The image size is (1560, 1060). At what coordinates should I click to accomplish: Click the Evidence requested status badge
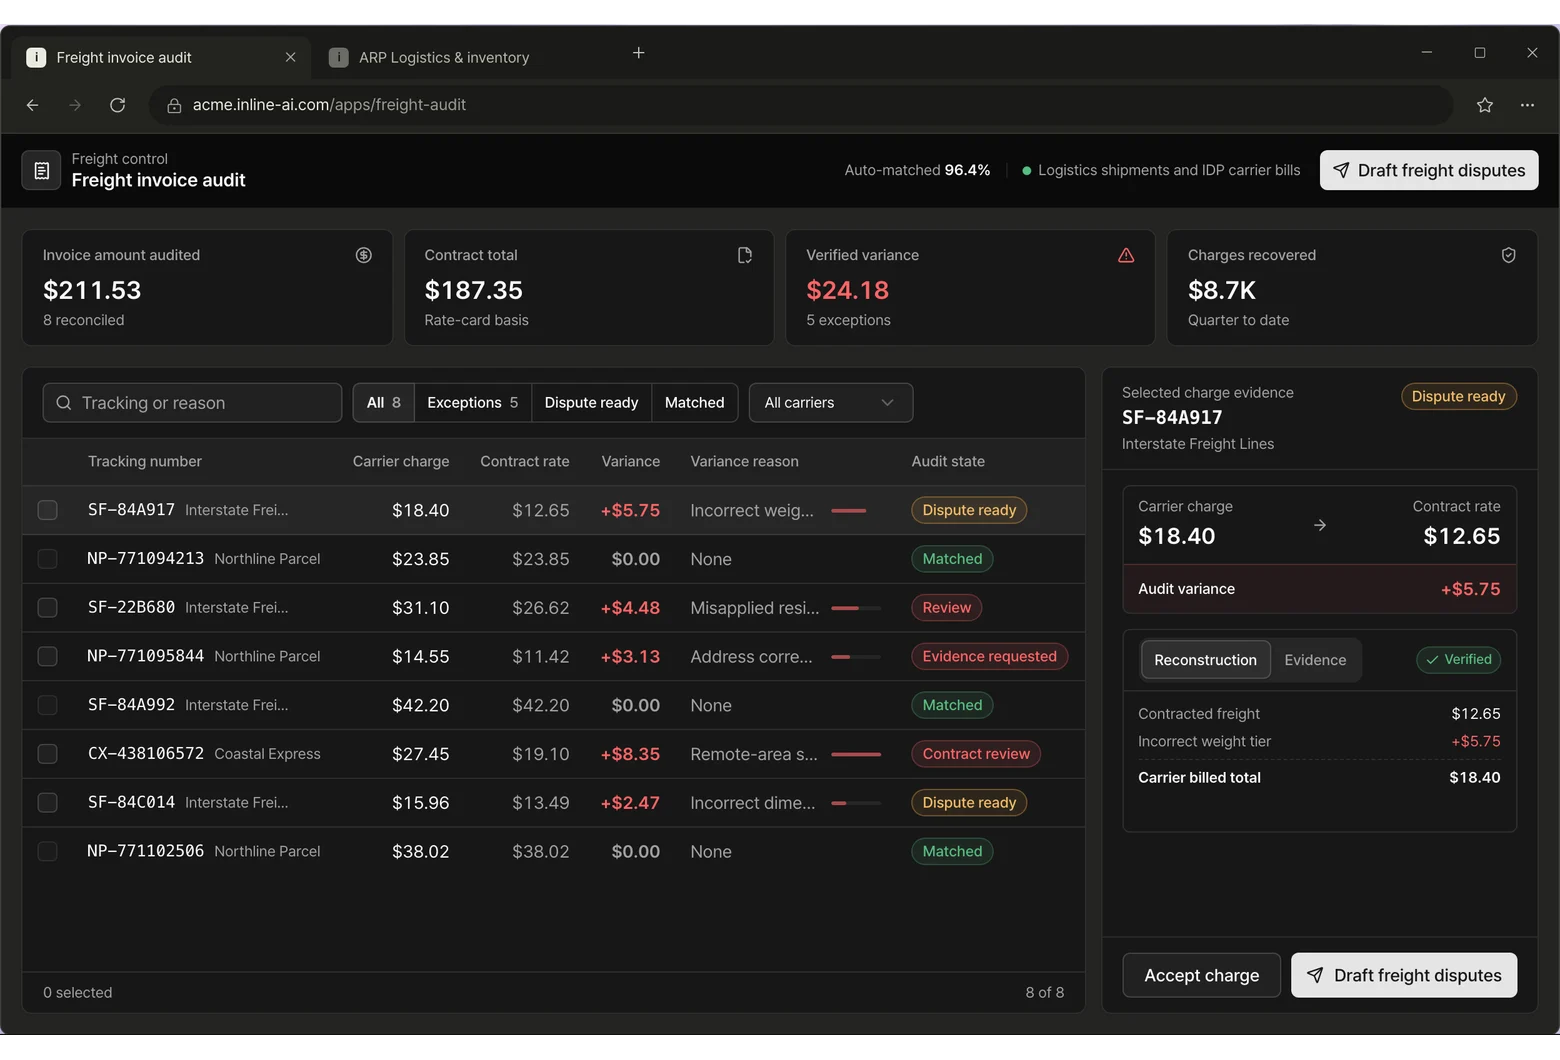pyautogui.click(x=989, y=657)
